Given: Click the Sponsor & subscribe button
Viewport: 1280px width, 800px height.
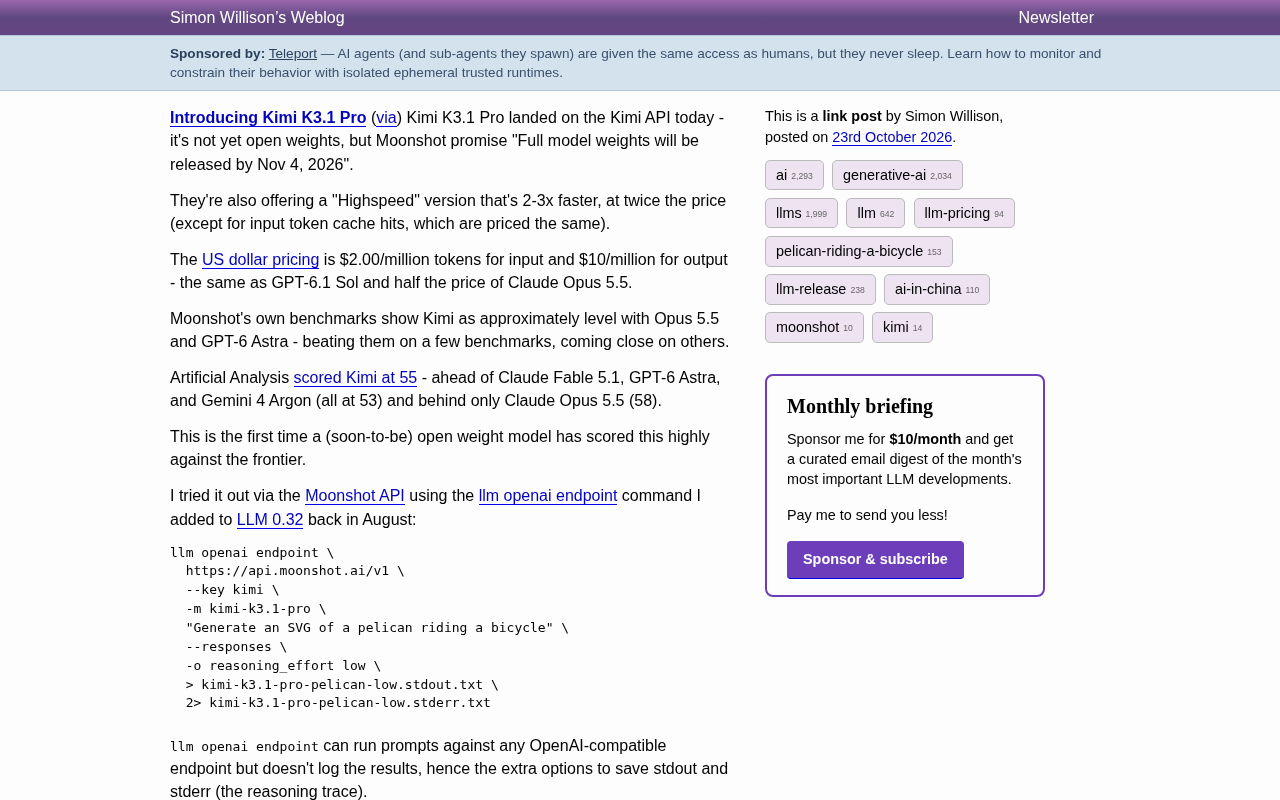Looking at the screenshot, I should click(875, 560).
